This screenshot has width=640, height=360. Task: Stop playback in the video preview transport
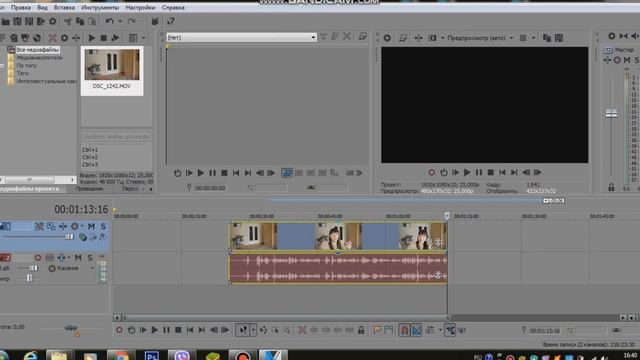pos(491,173)
